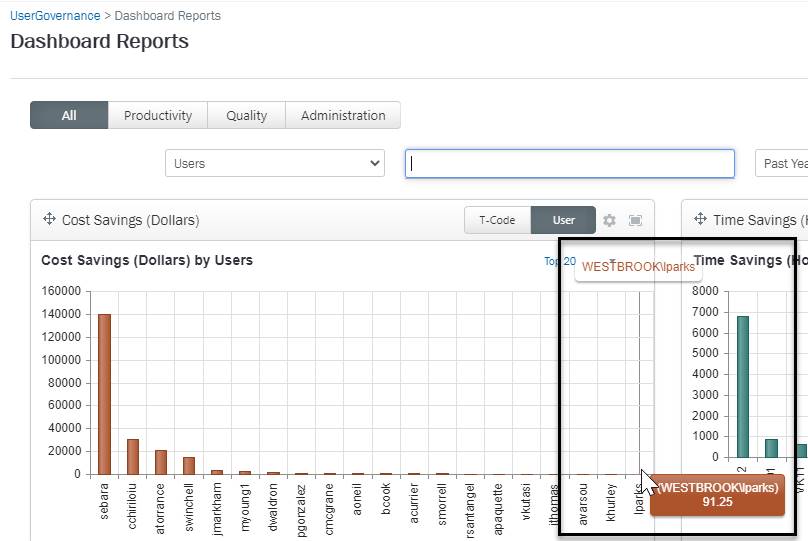Open the Top 20 dropdown
This screenshot has width=808, height=541.
560,261
